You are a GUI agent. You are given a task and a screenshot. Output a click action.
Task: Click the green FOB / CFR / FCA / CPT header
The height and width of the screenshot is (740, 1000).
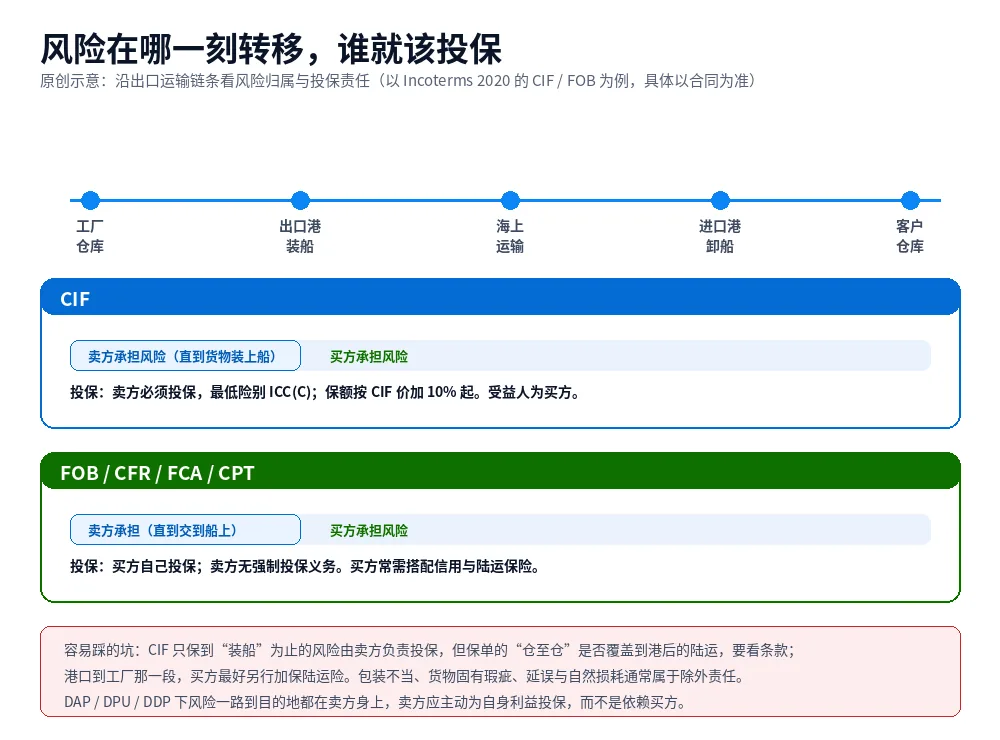500,471
